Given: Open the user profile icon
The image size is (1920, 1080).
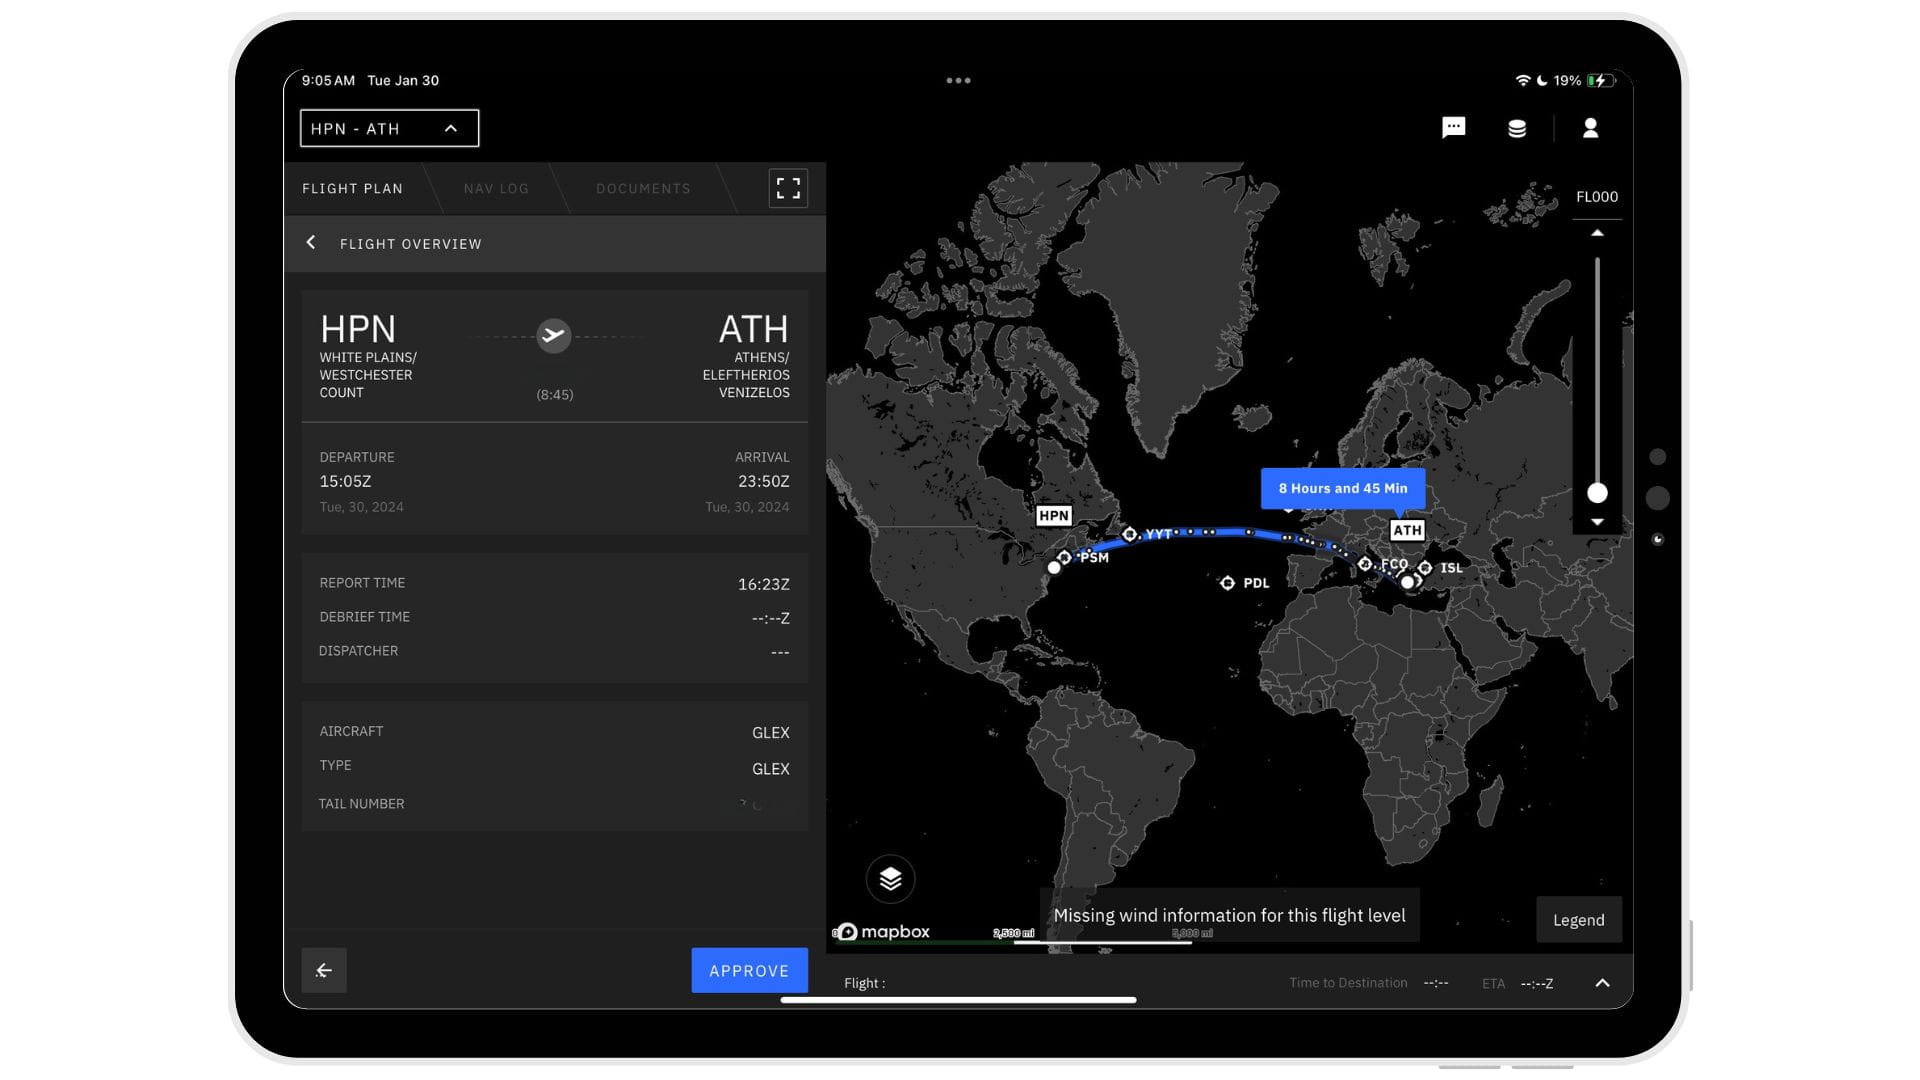Looking at the screenshot, I should [1590, 127].
